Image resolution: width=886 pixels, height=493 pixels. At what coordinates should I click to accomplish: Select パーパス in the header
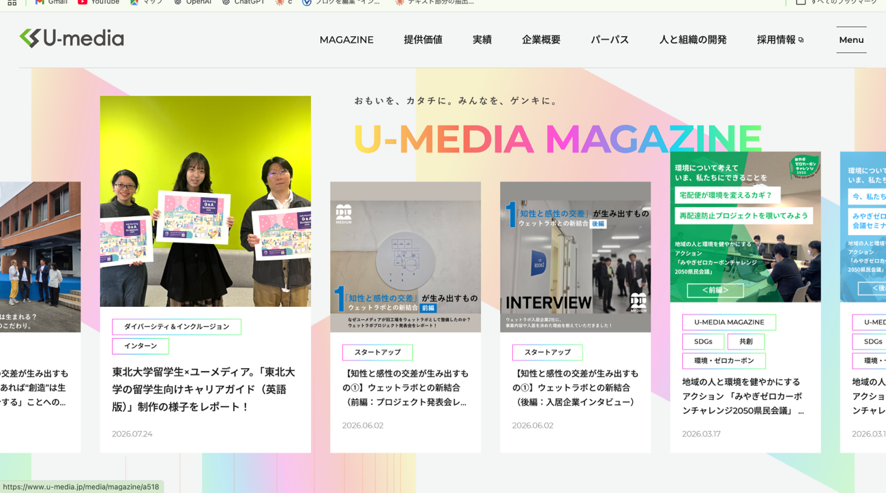pos(609,40)
